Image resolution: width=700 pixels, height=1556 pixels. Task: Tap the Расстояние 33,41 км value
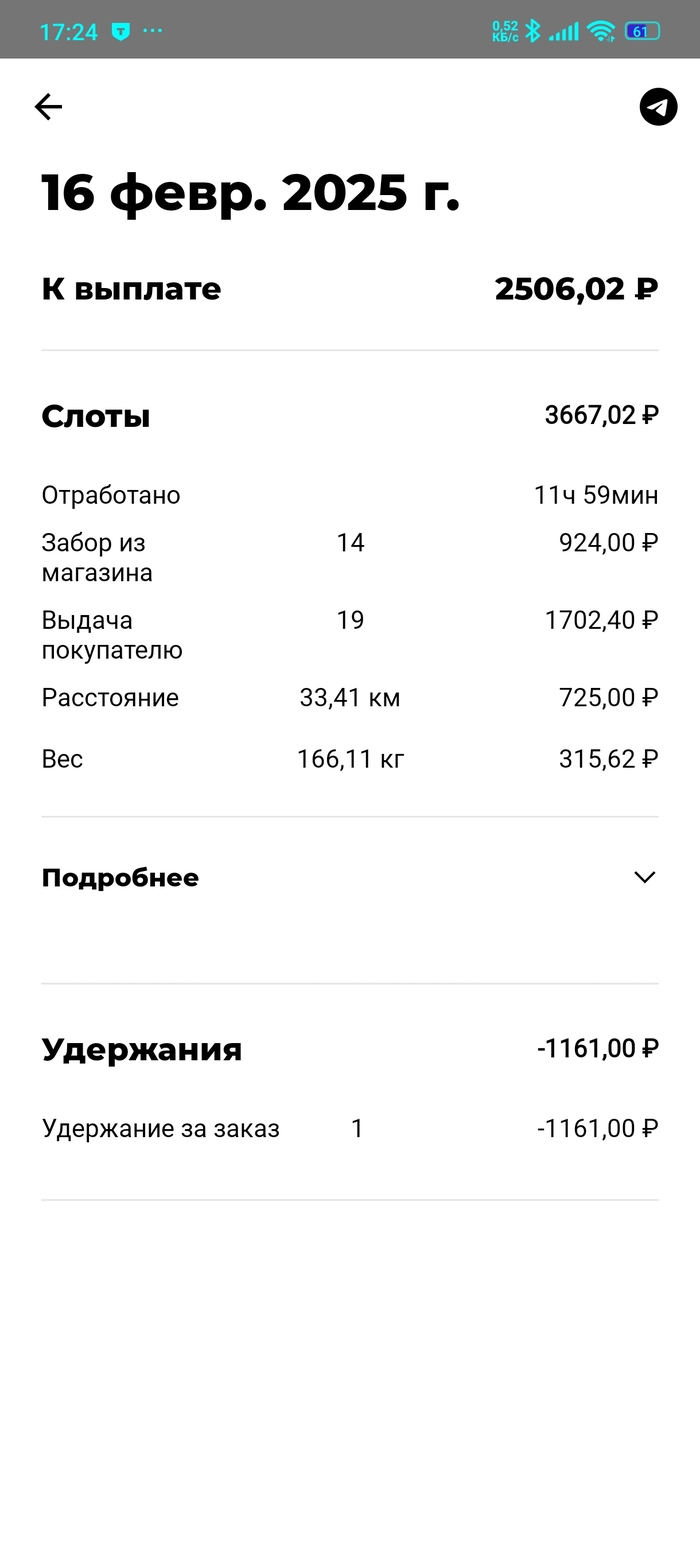[x=350, y=698]
